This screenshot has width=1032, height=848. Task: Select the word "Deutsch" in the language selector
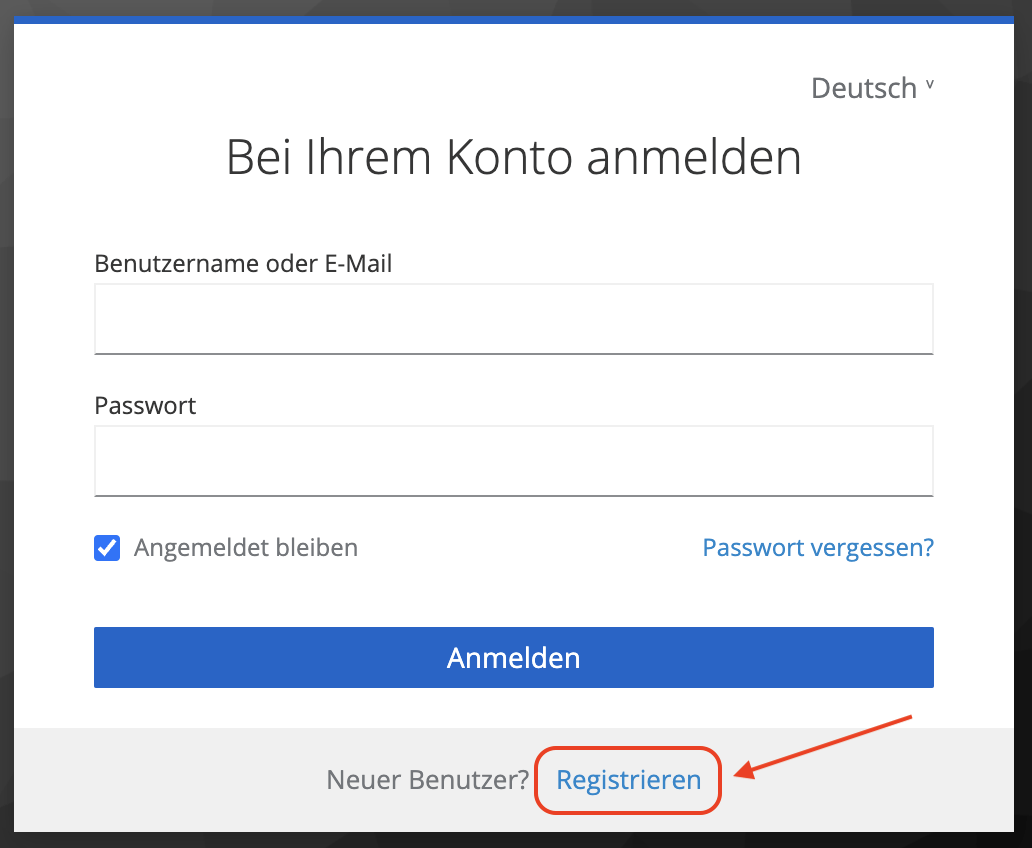point(864,88)
